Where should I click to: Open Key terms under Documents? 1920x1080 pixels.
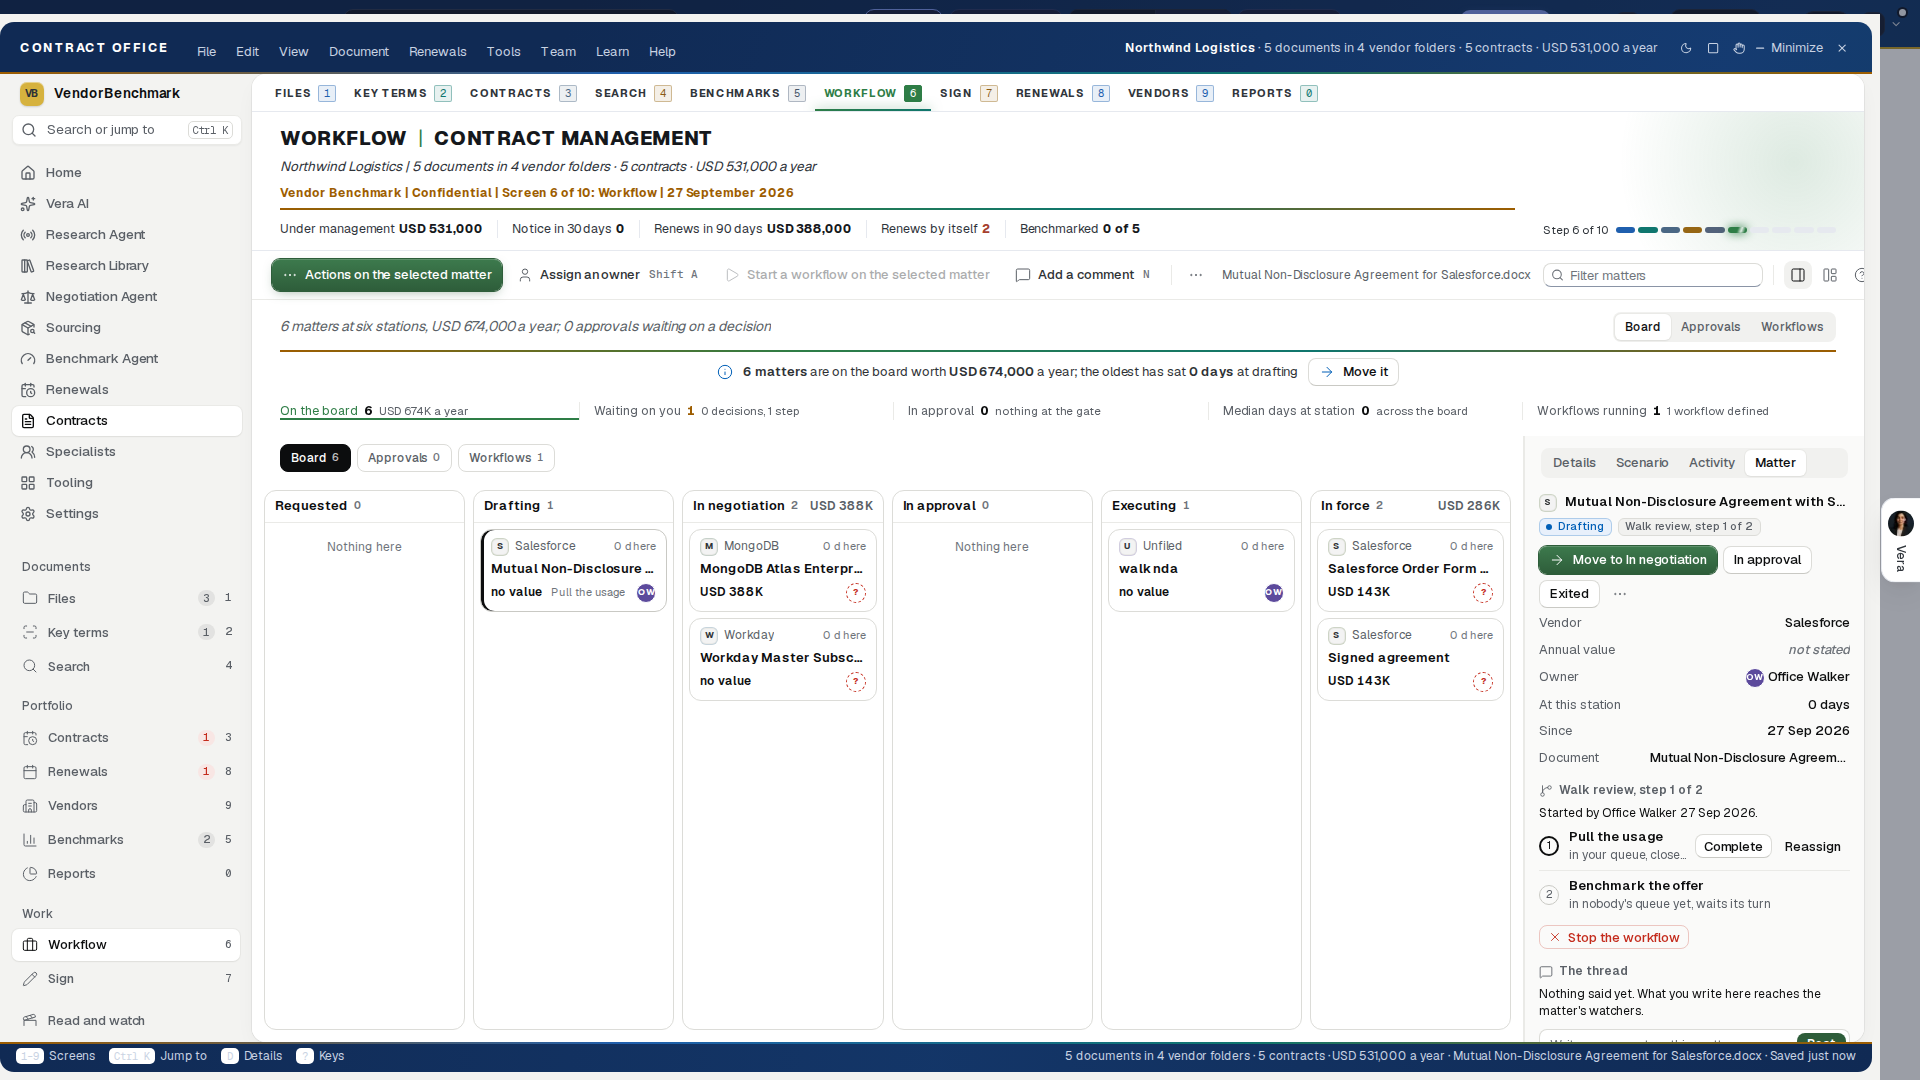(127, 632)
